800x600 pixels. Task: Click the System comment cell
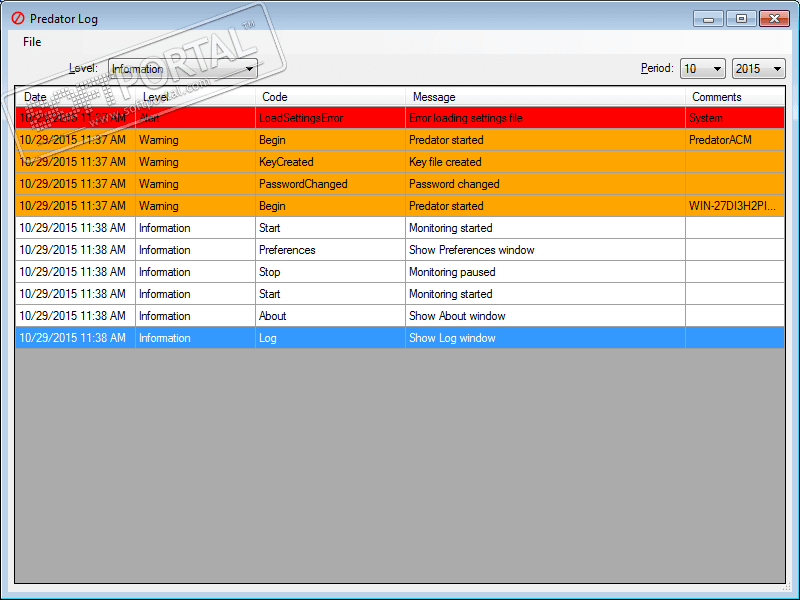click(x=735, y=118)
